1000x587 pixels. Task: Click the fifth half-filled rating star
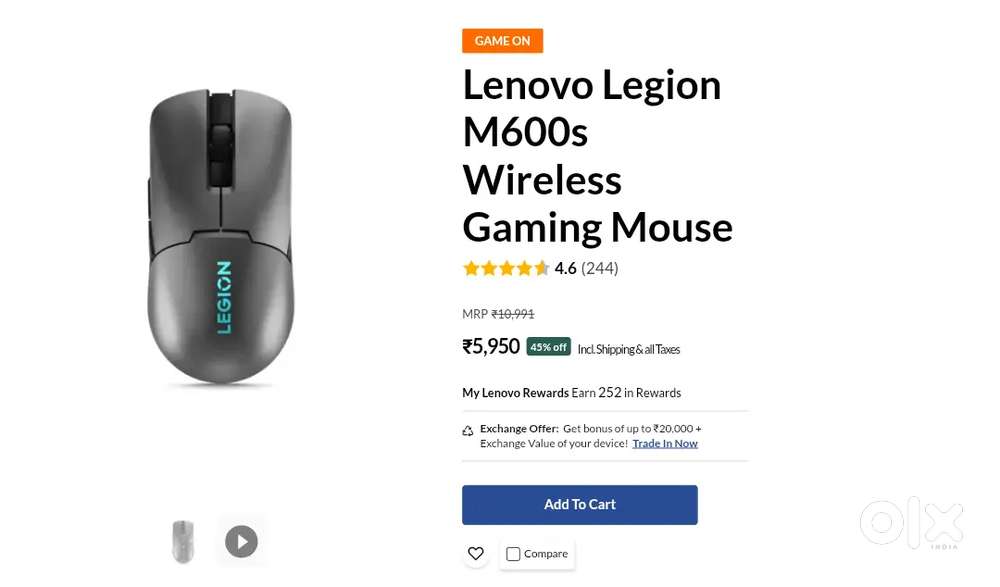543,268
